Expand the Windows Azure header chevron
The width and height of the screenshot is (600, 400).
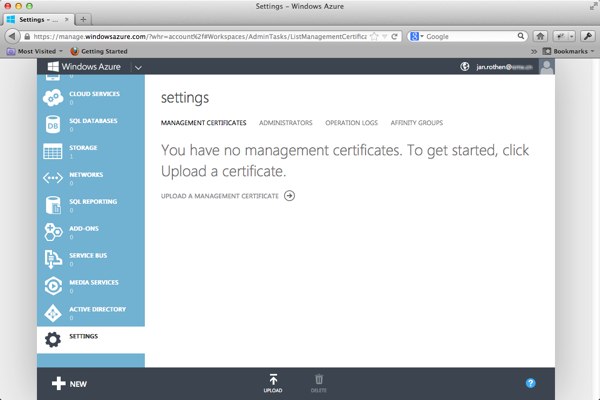(x=138, y=68)
